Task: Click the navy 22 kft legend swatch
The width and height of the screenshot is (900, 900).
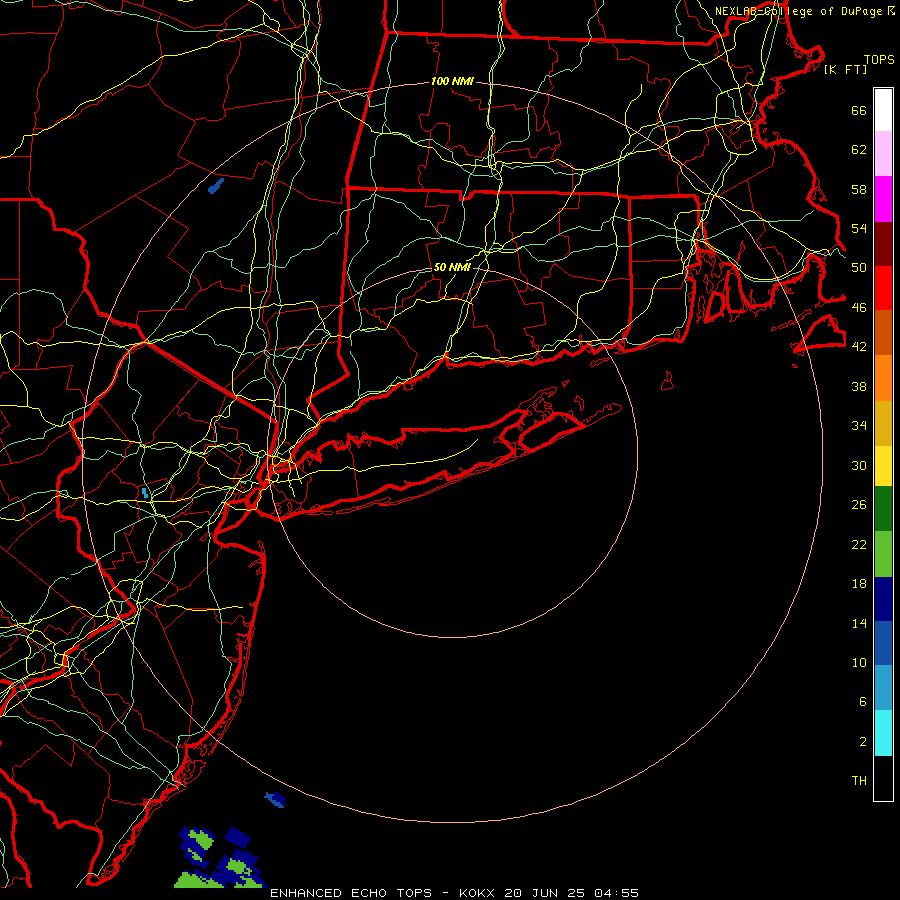Action: point(883,599)
